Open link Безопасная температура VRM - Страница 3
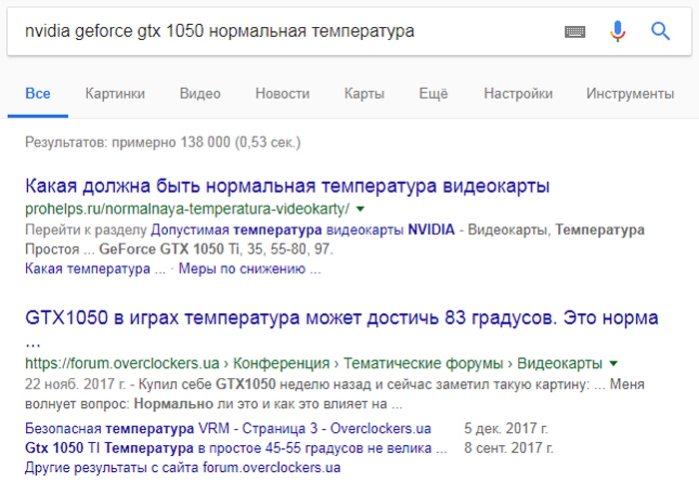The height and width of the screenshot is (482, 699). (x=228, y=428)
